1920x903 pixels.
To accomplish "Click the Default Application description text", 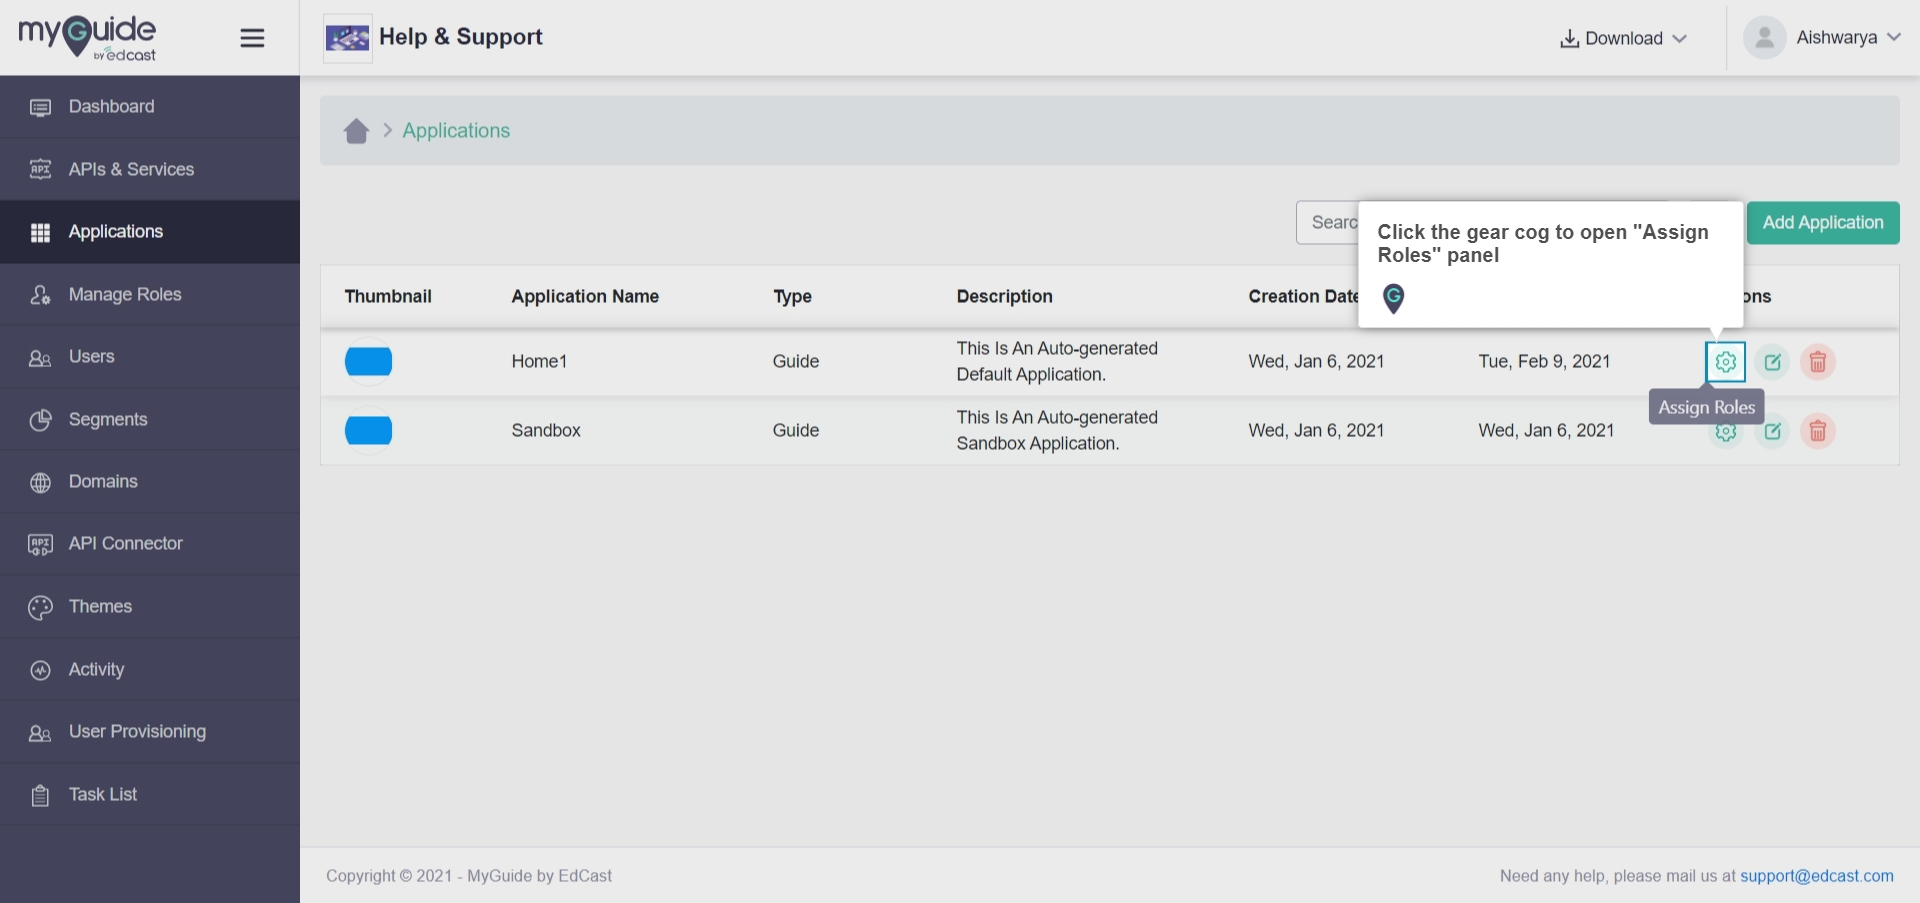I will tap(1057, 362).
